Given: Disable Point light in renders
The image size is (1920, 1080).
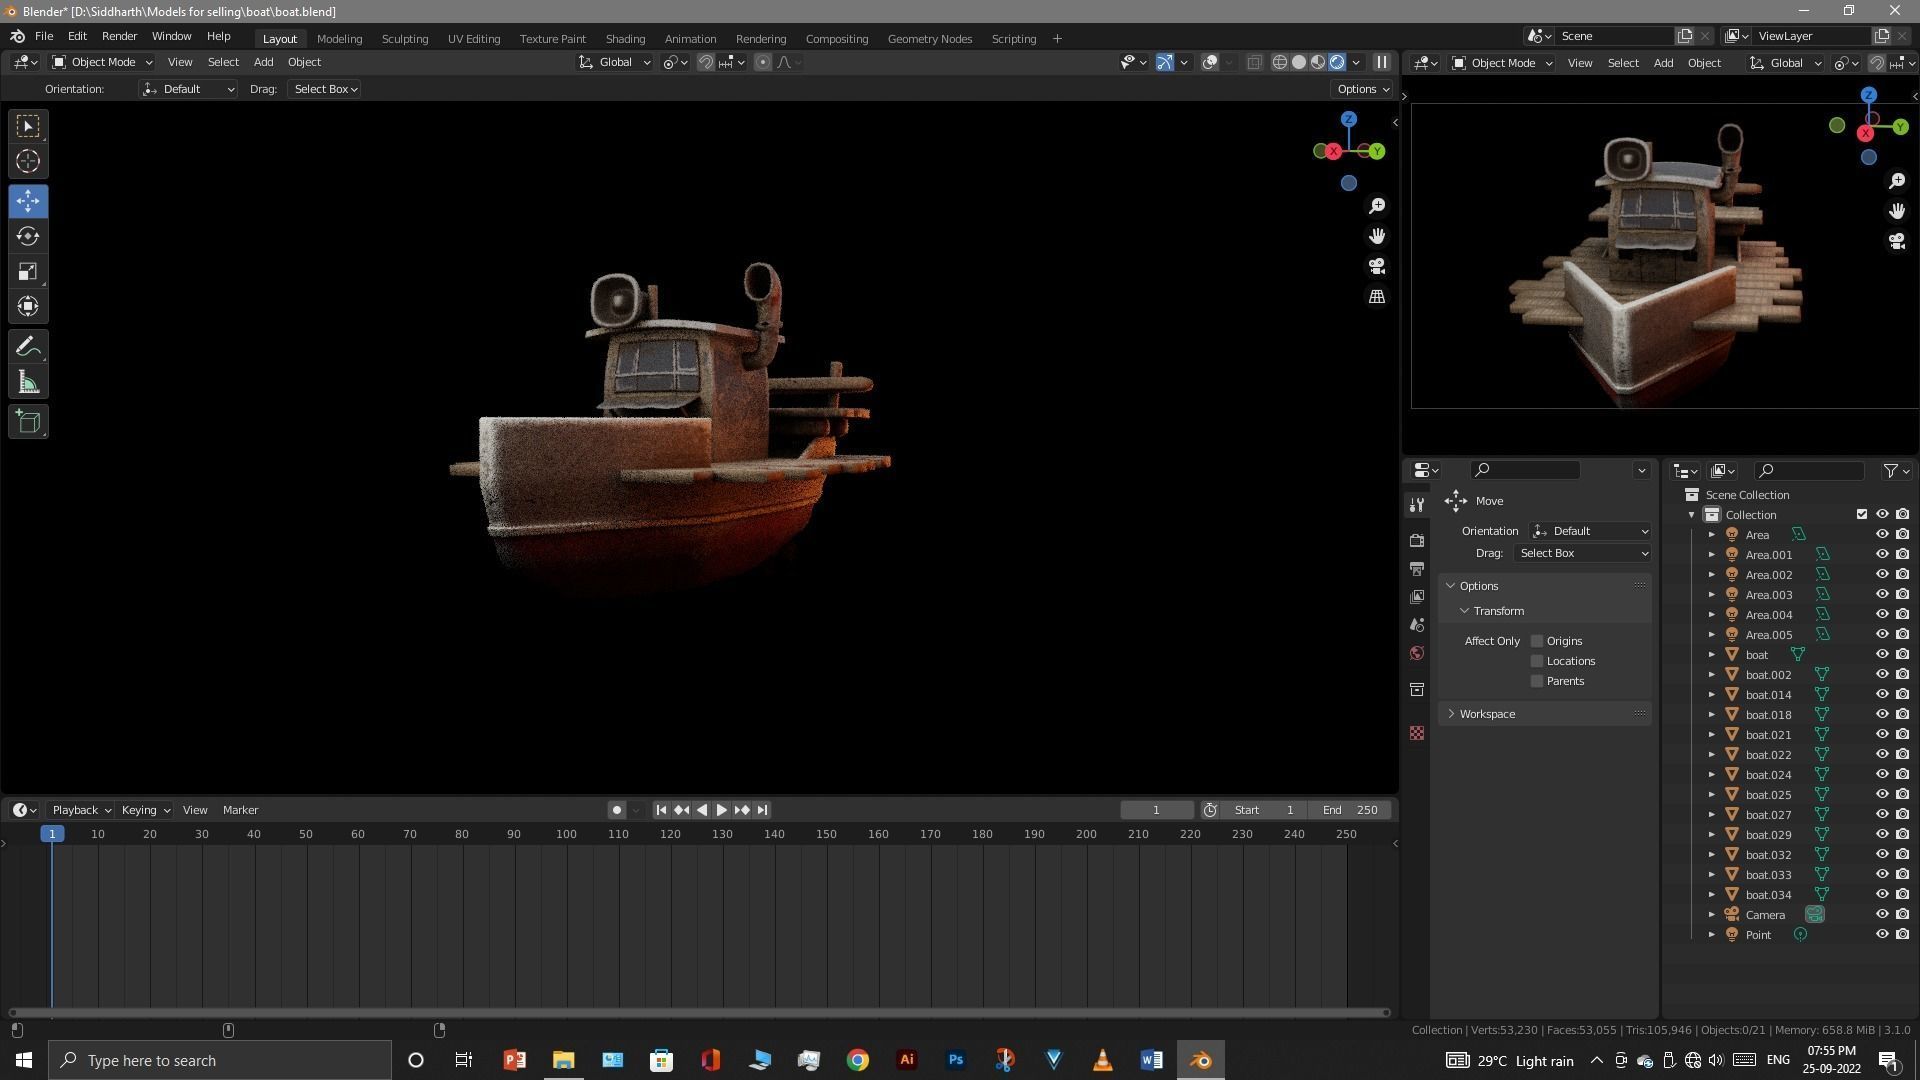Looking at the screenshot, I should [x=1902, y=935].
